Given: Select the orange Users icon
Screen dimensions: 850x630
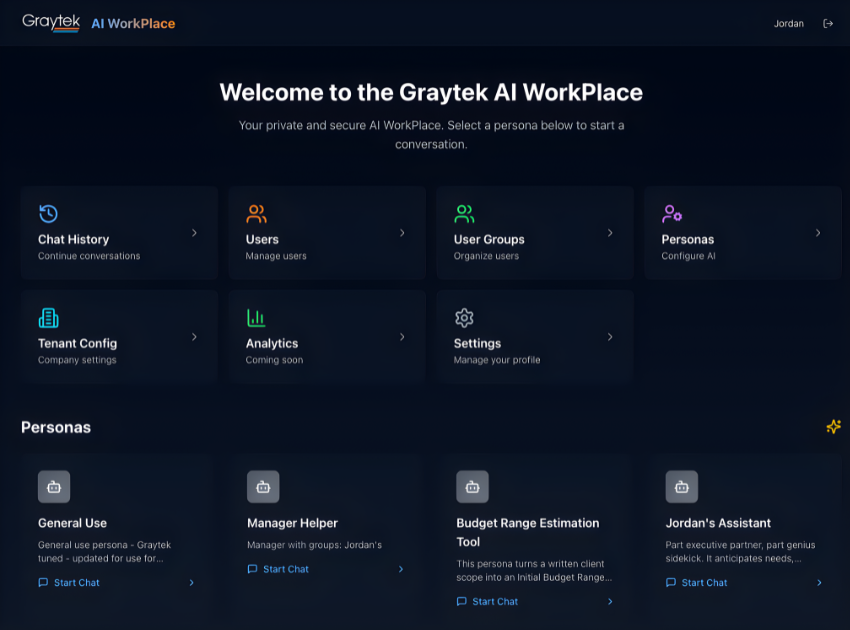Looking at the screenshot, I should [256, 212].
